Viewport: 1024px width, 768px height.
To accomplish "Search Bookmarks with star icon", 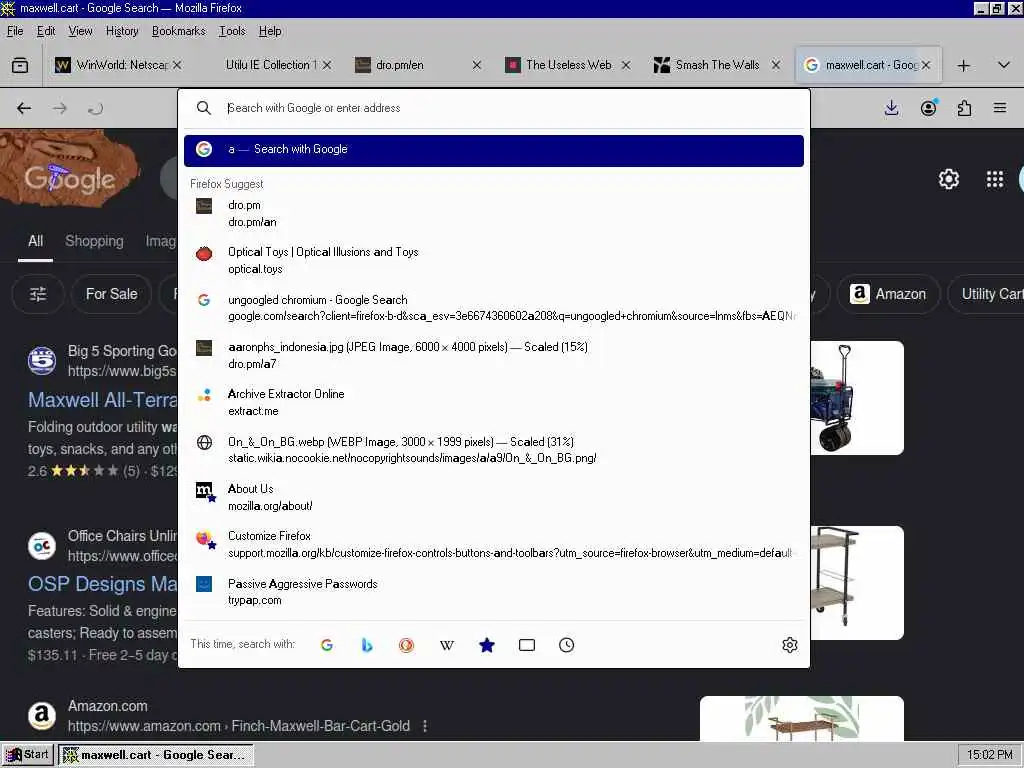I will coord(487,645).
